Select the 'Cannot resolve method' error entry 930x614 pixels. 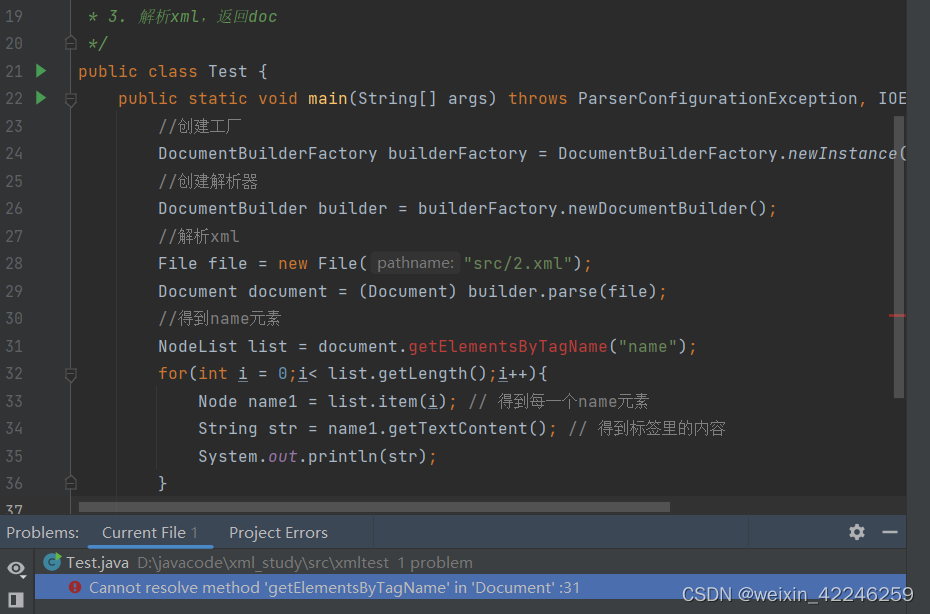tap(470, 587)
